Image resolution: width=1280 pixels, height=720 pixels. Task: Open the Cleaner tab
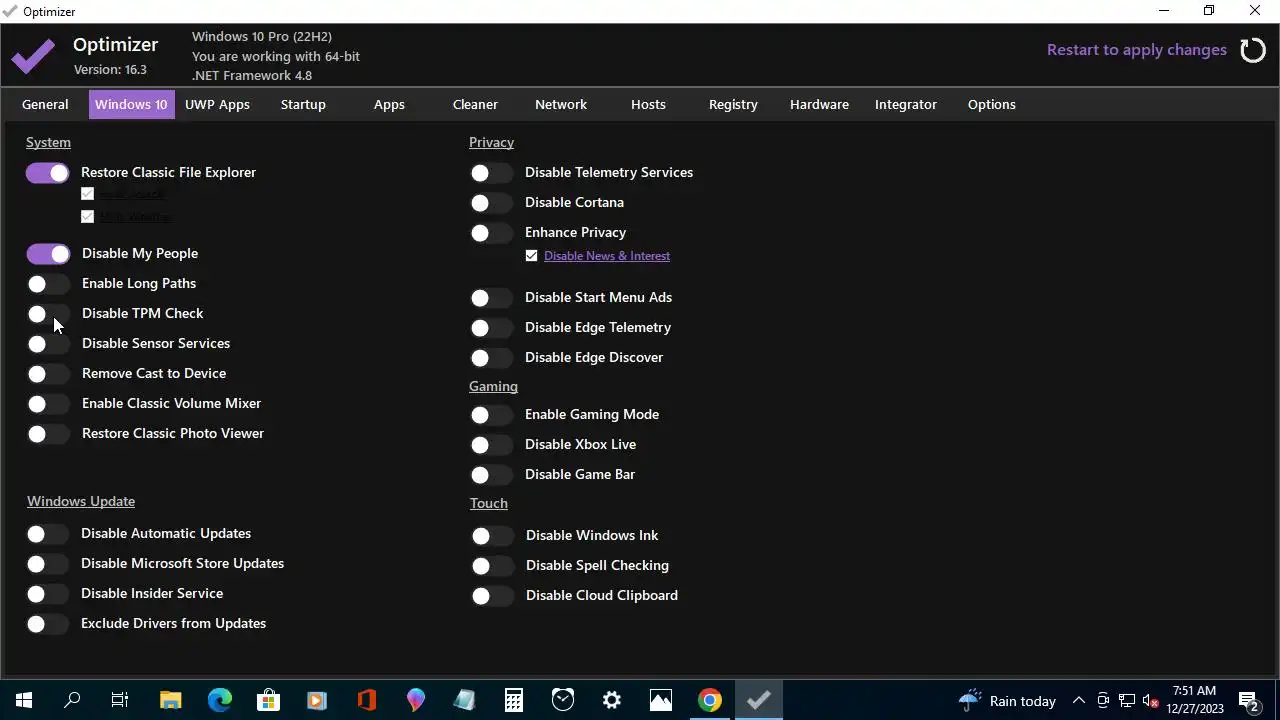[475, 104]
